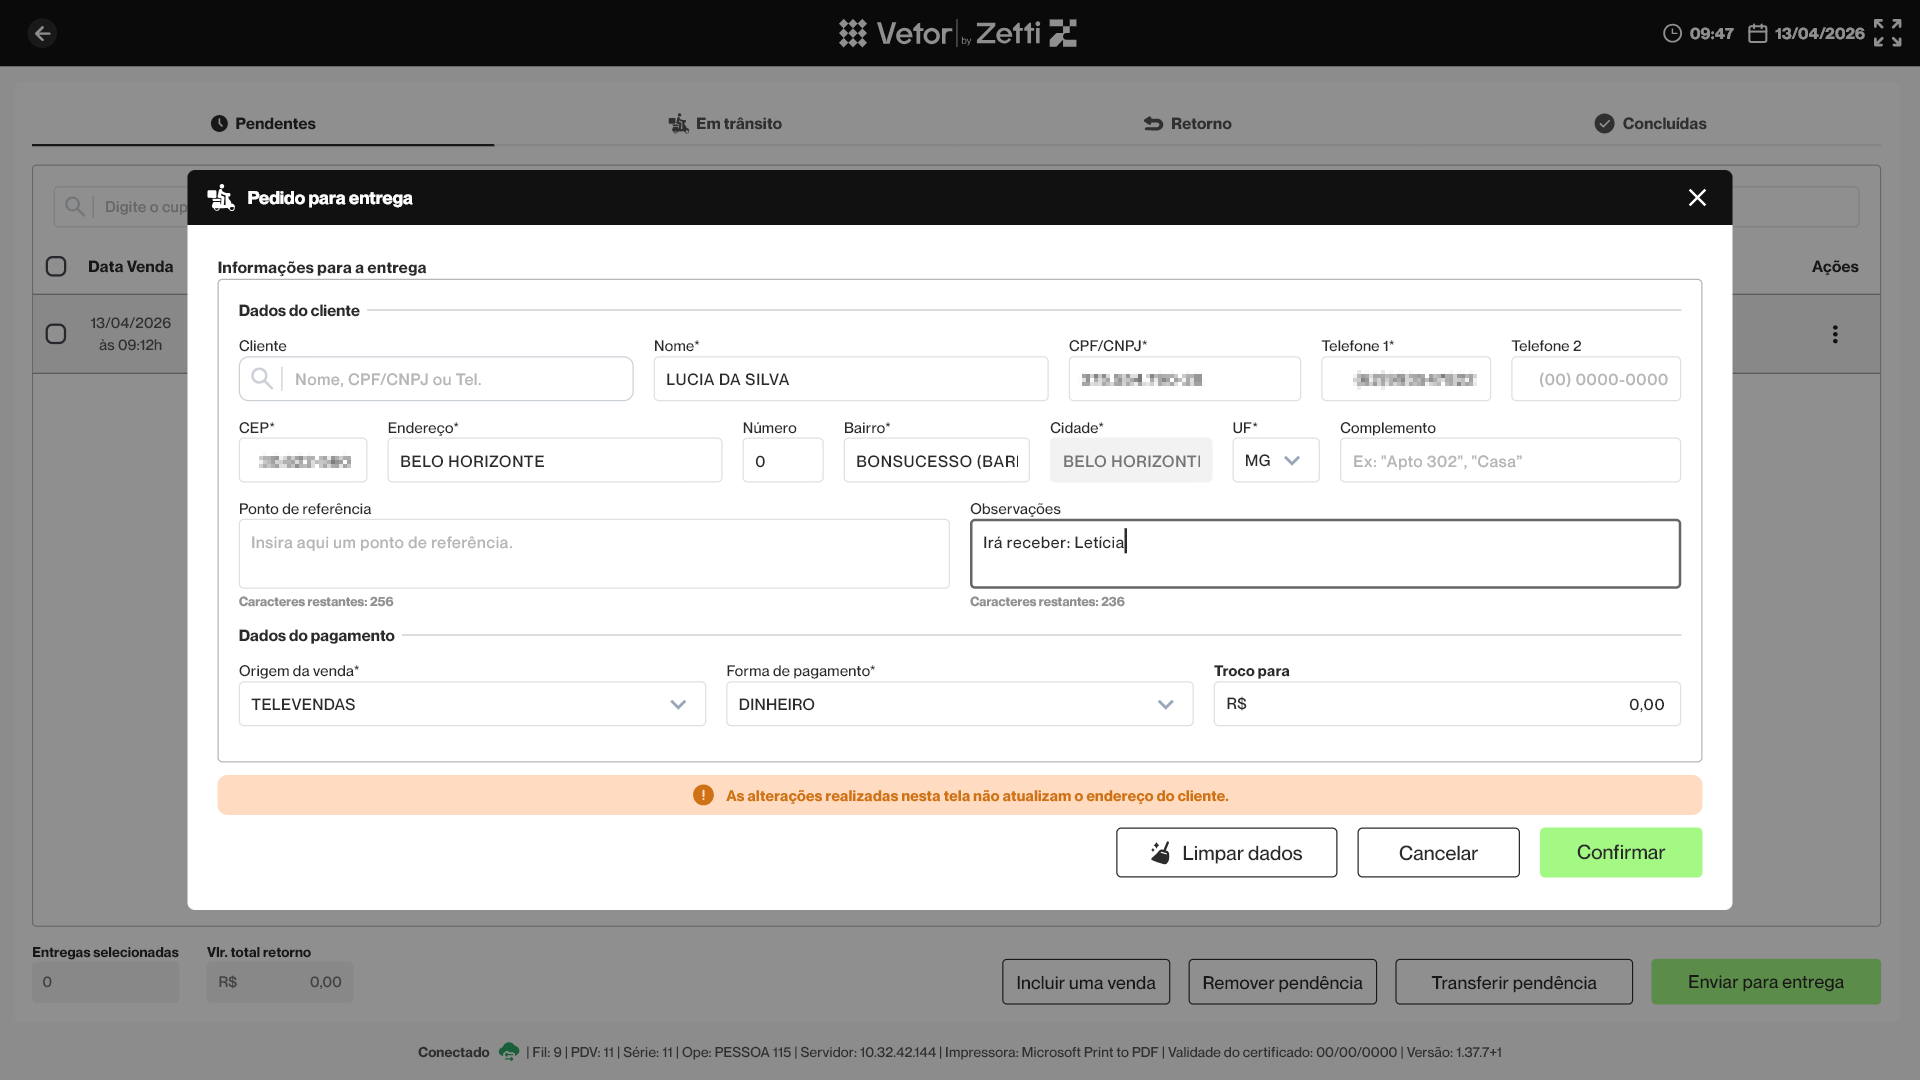Go back using the top-left arrow icon
This screenshot has width=1920, height=1080.
pyautogui.click(x=42, y=33)
